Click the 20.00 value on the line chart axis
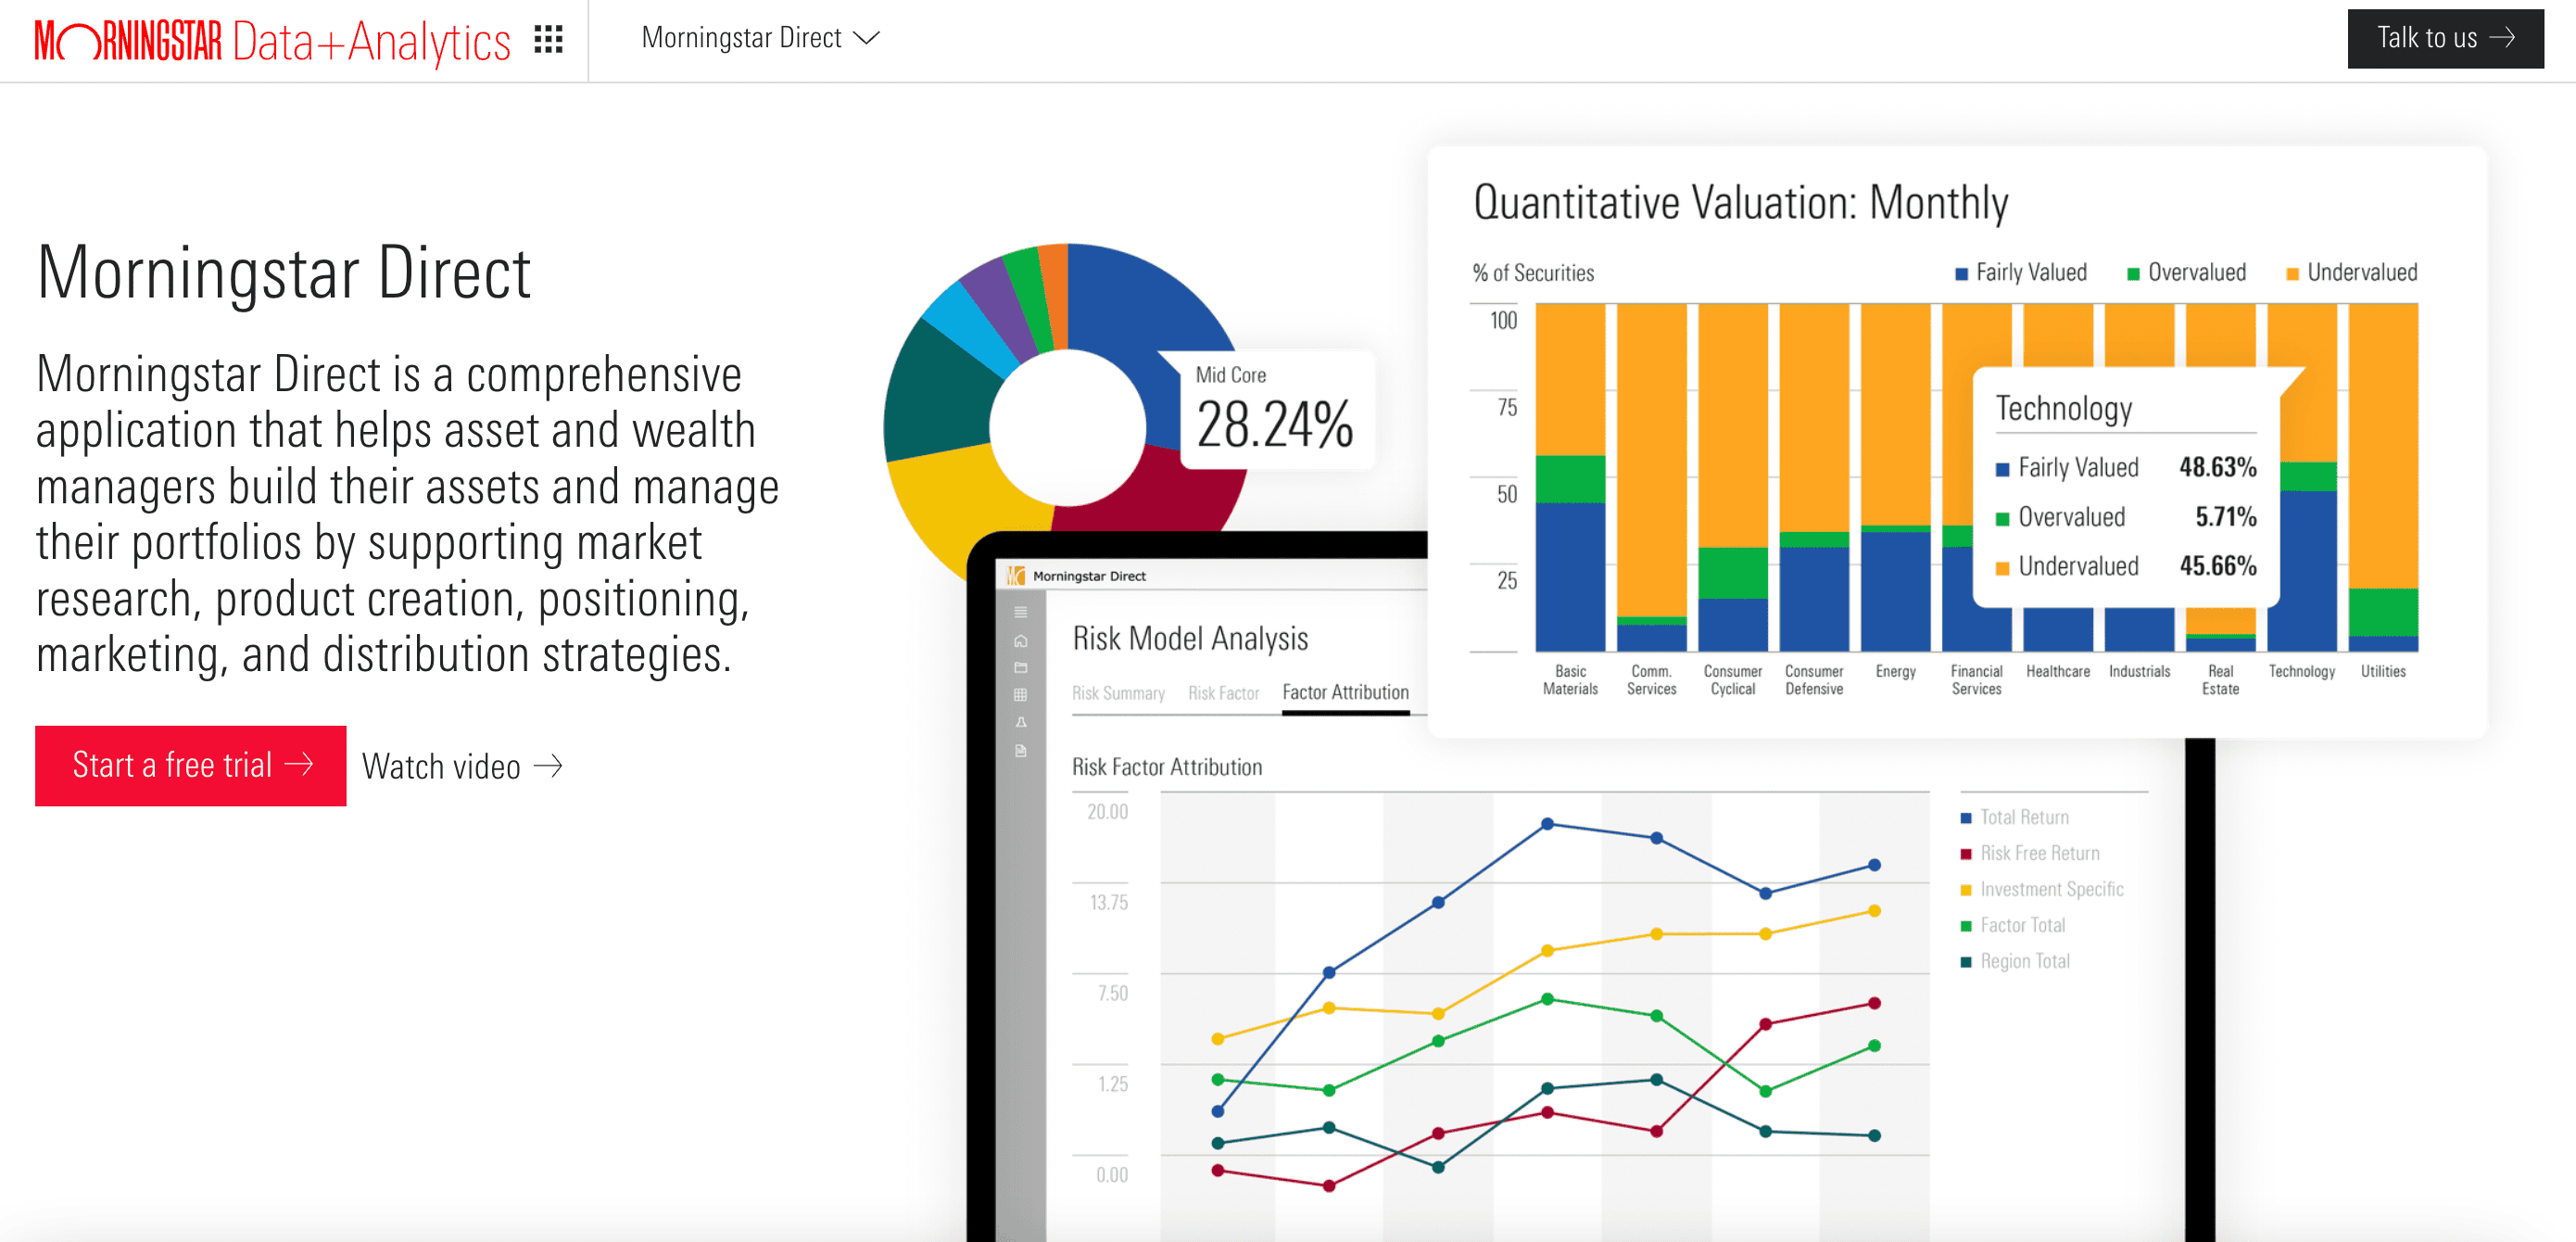Image resolution: width=2576 pixels, height=1242 pixels. [x=1107, y=811]
